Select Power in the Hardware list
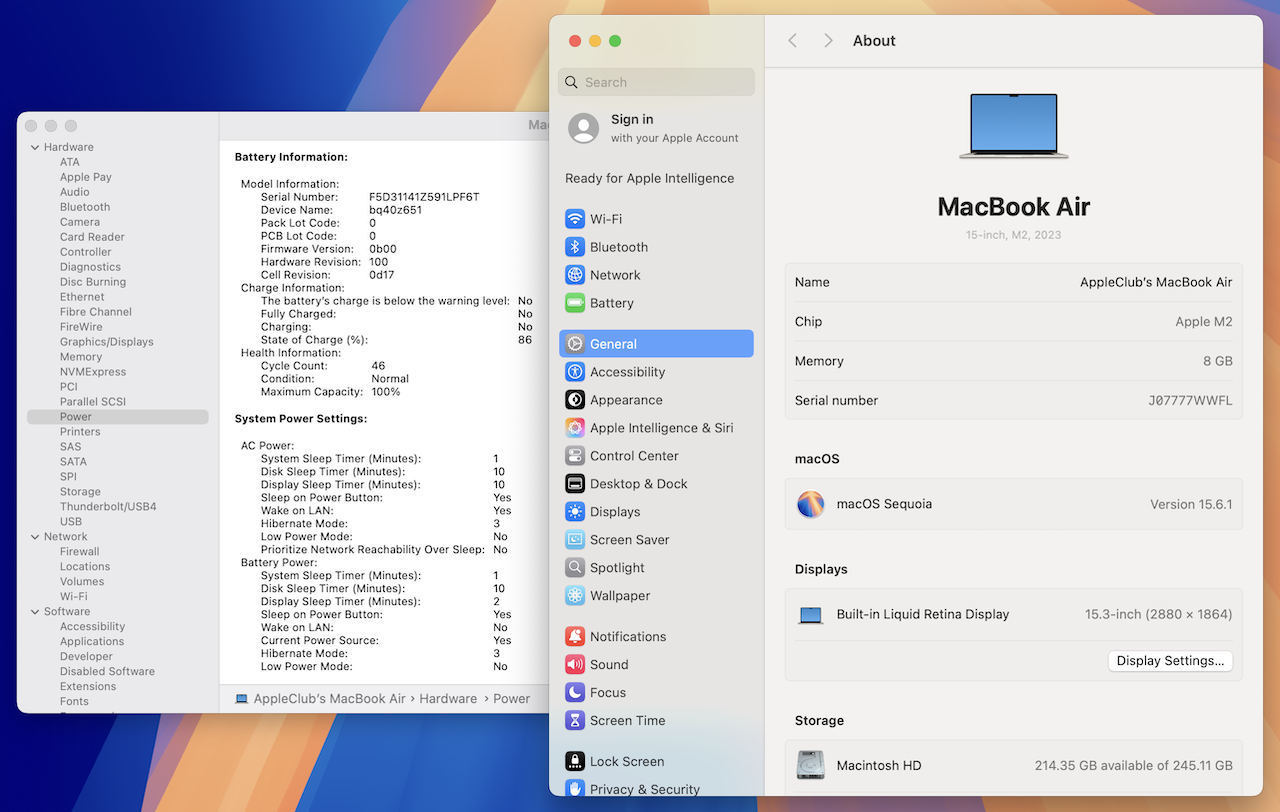This screenshot has height=812, width=1280. click(118, 417)
